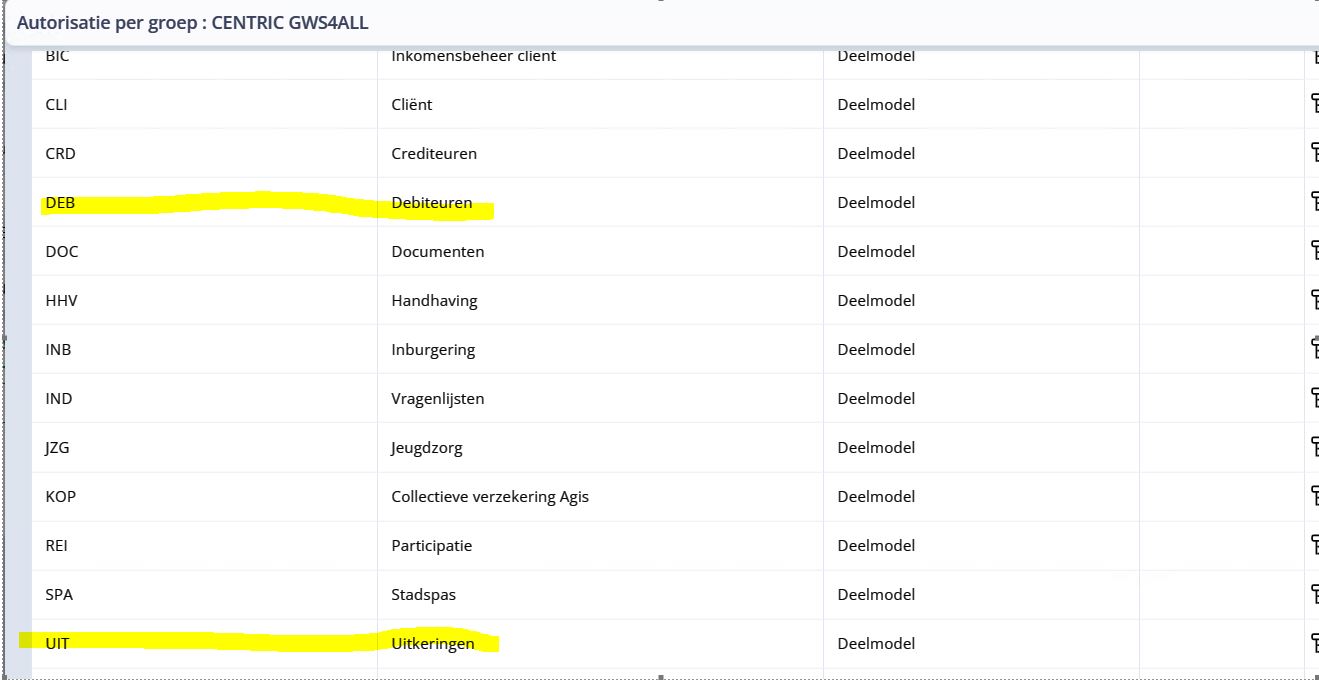
Task: Click the Stadspas description cell
Action: coord(600,594)
